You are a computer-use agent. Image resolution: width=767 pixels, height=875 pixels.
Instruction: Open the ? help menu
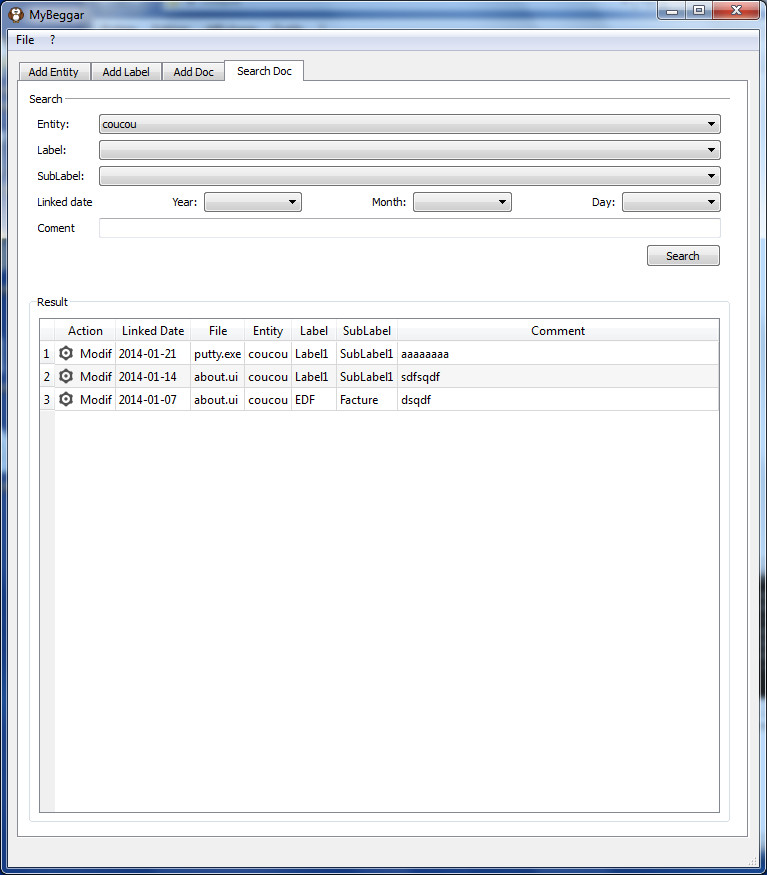coord(52,40)
